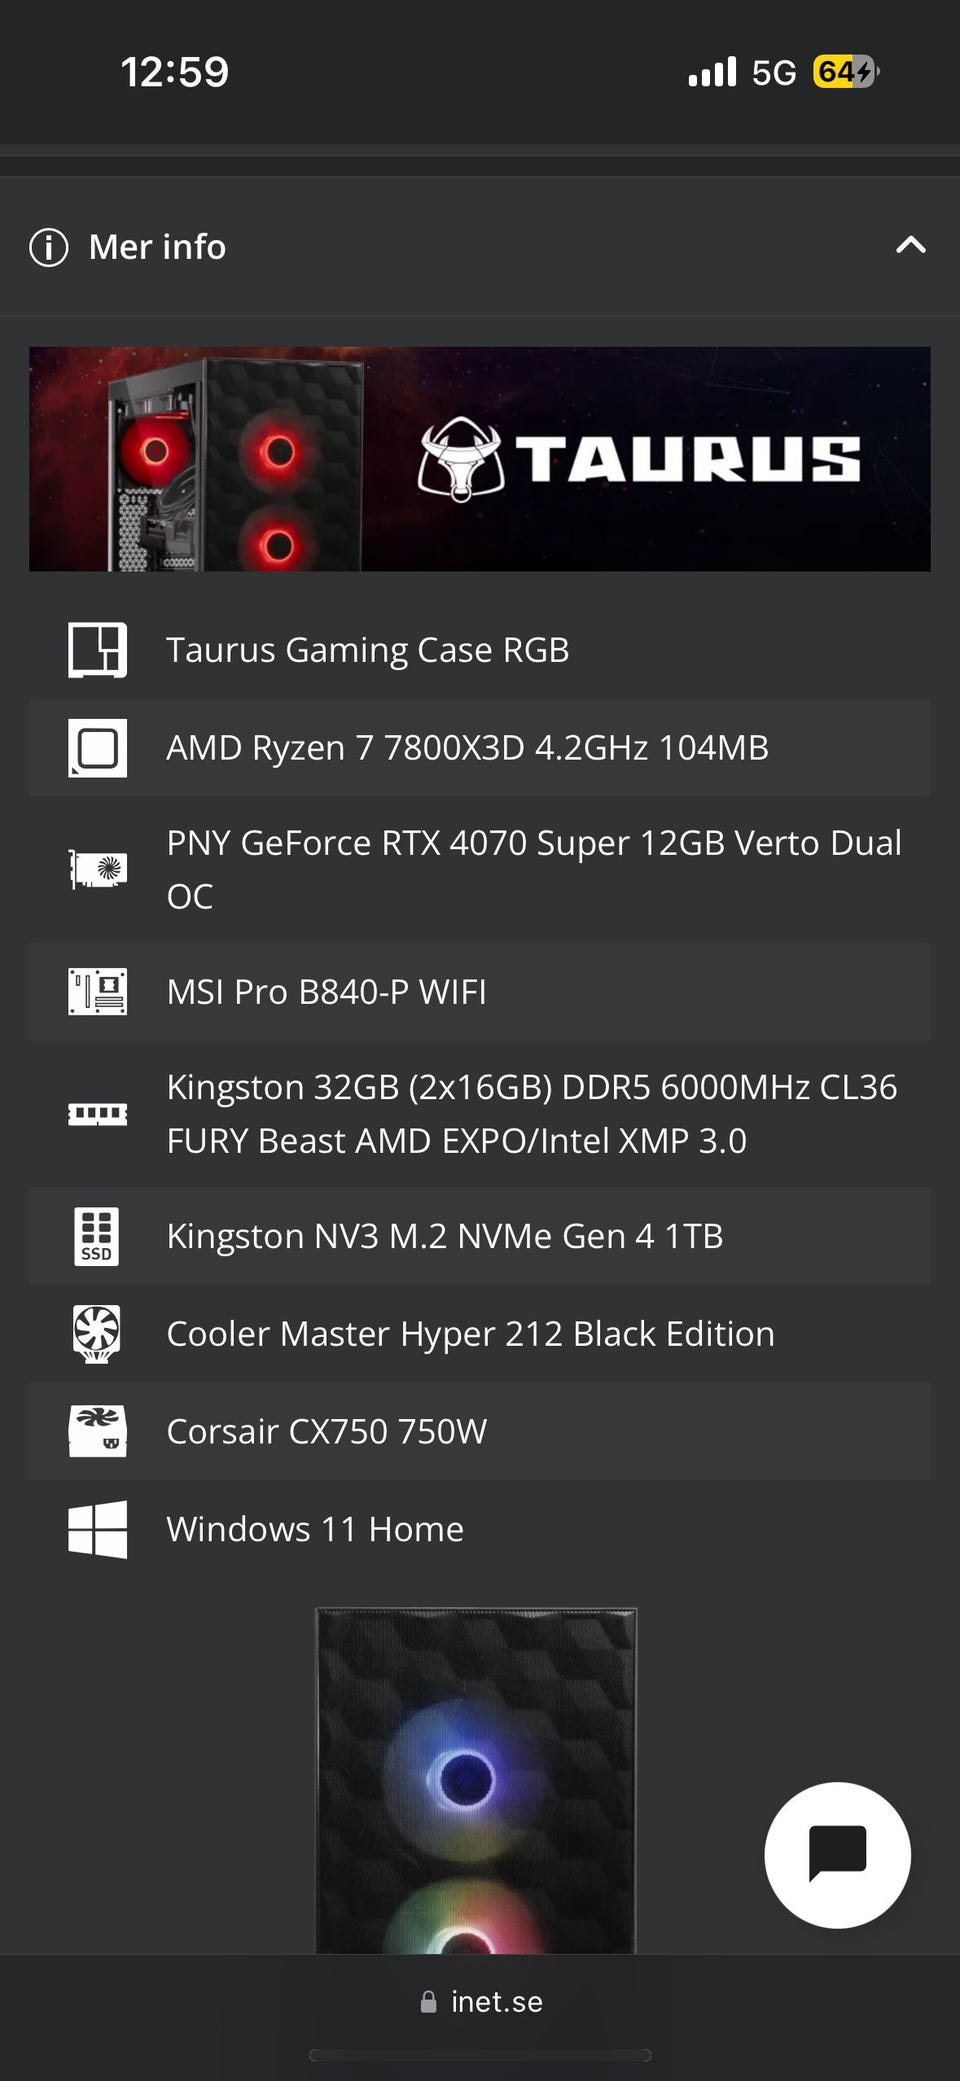The height and width of the screenshot is (2081, 960).
Task: Click the Mer info heading
Action: click(x=157, y=247)
